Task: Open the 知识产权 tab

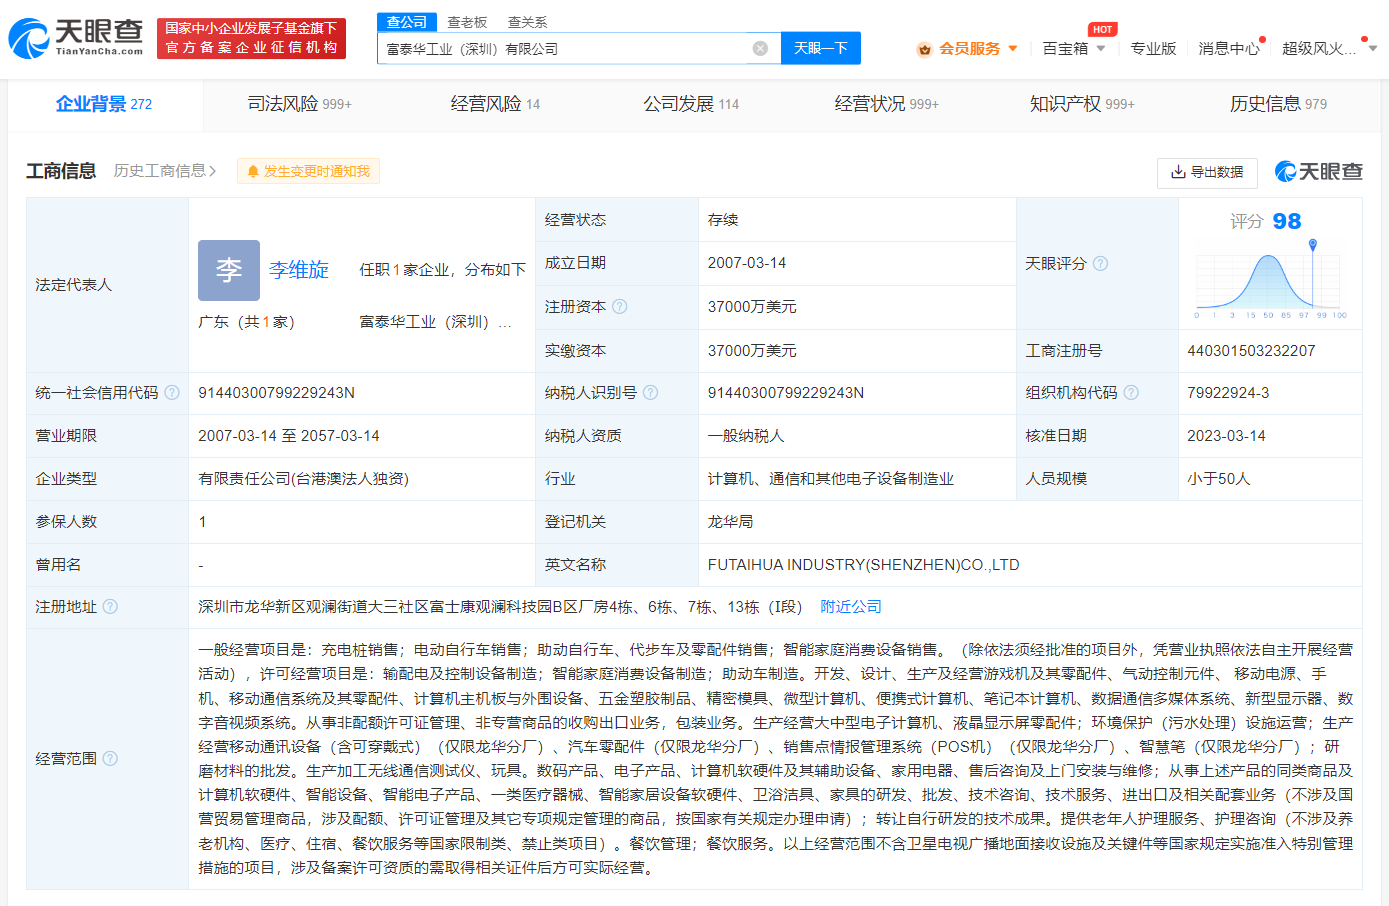Action: point(1082,104)
